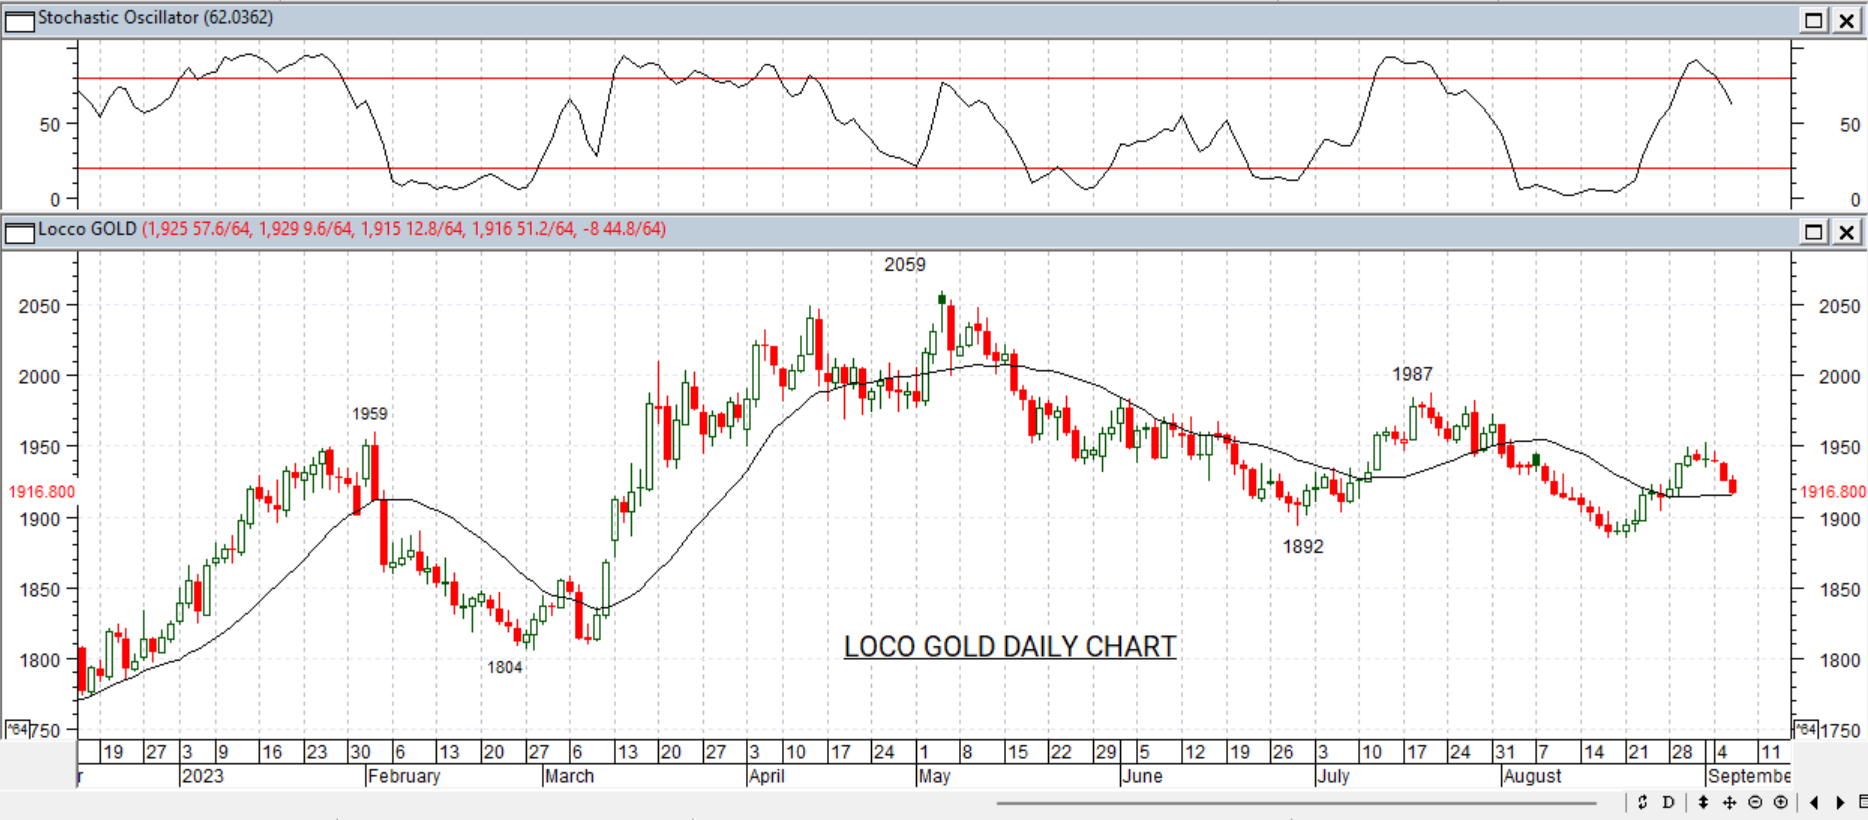Click the 'August' month label on time axis
This screenshot has width=1868, height=820.
(1532, 776)
